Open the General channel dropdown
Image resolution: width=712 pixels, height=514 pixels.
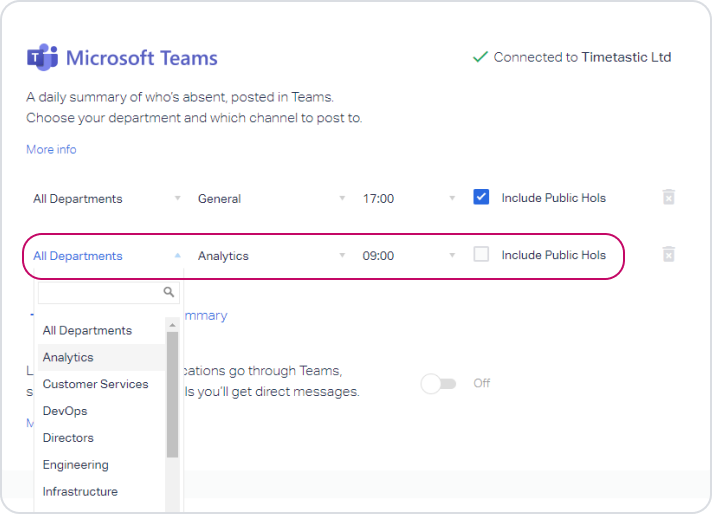272,198
